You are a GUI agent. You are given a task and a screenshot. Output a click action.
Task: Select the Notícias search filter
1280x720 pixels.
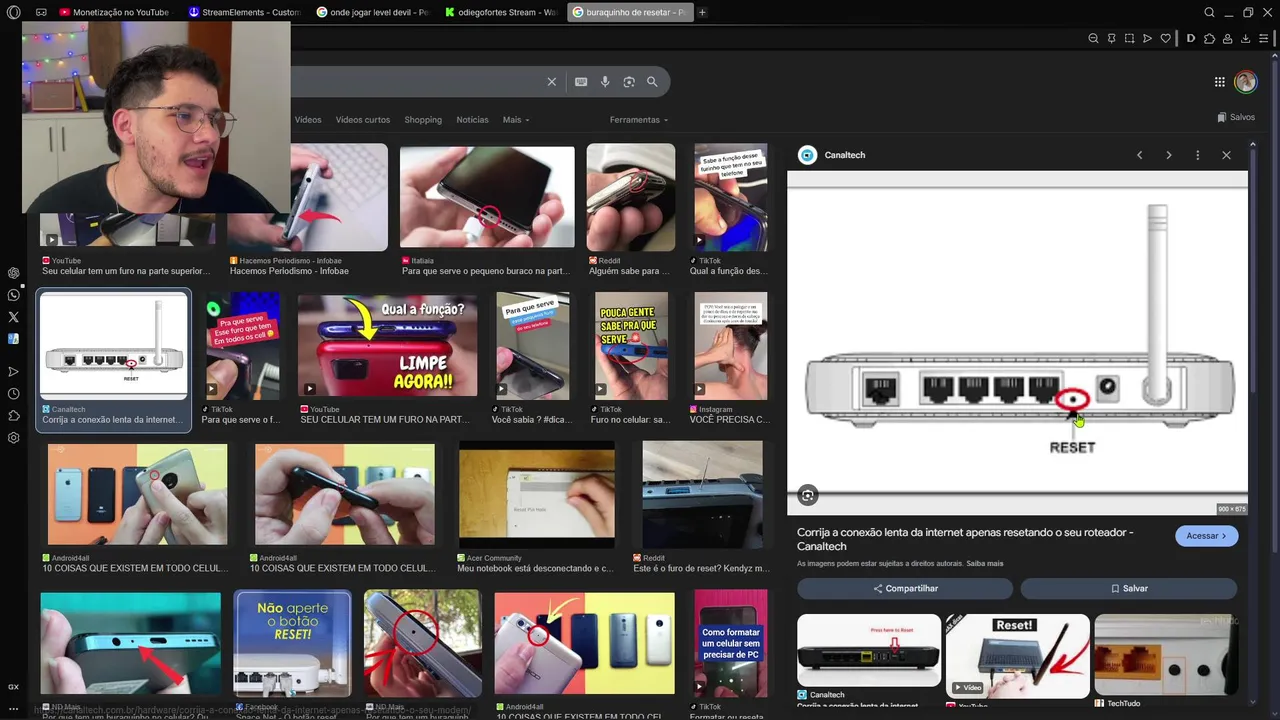[x=472, y=120]
